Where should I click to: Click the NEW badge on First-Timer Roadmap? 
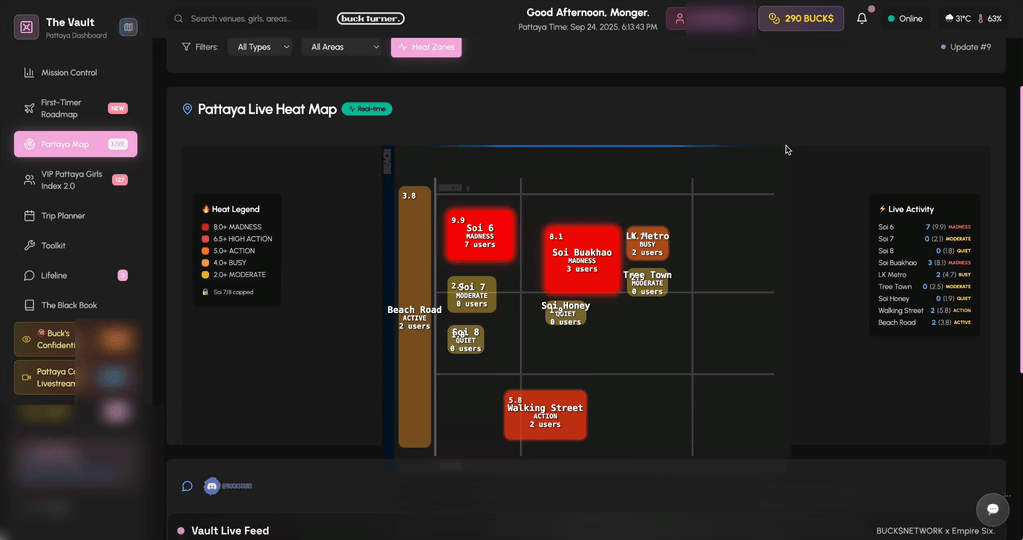click(117, 108)
